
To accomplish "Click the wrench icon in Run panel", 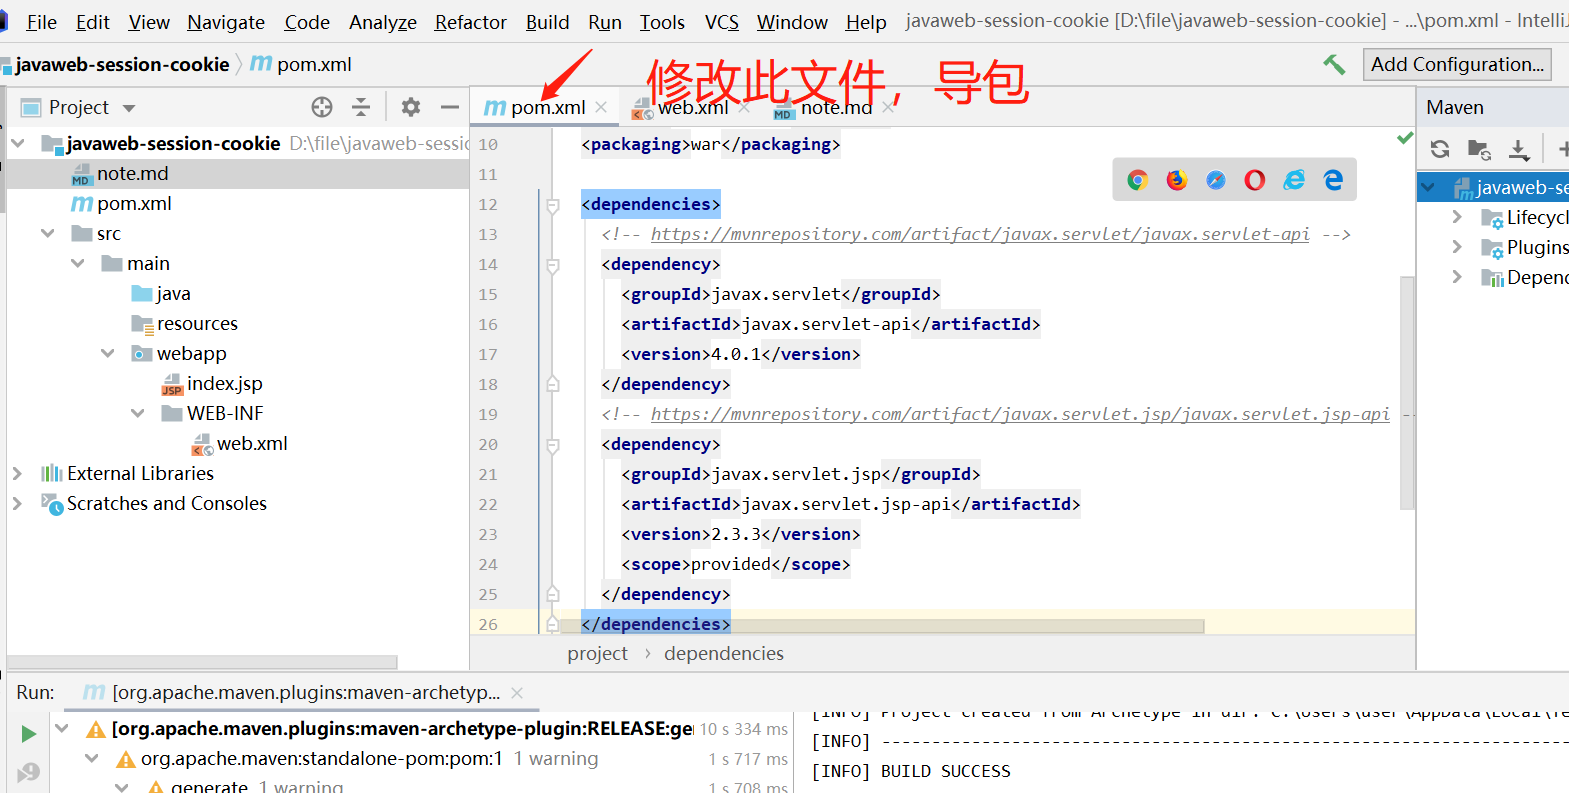I will coord(28,772).
